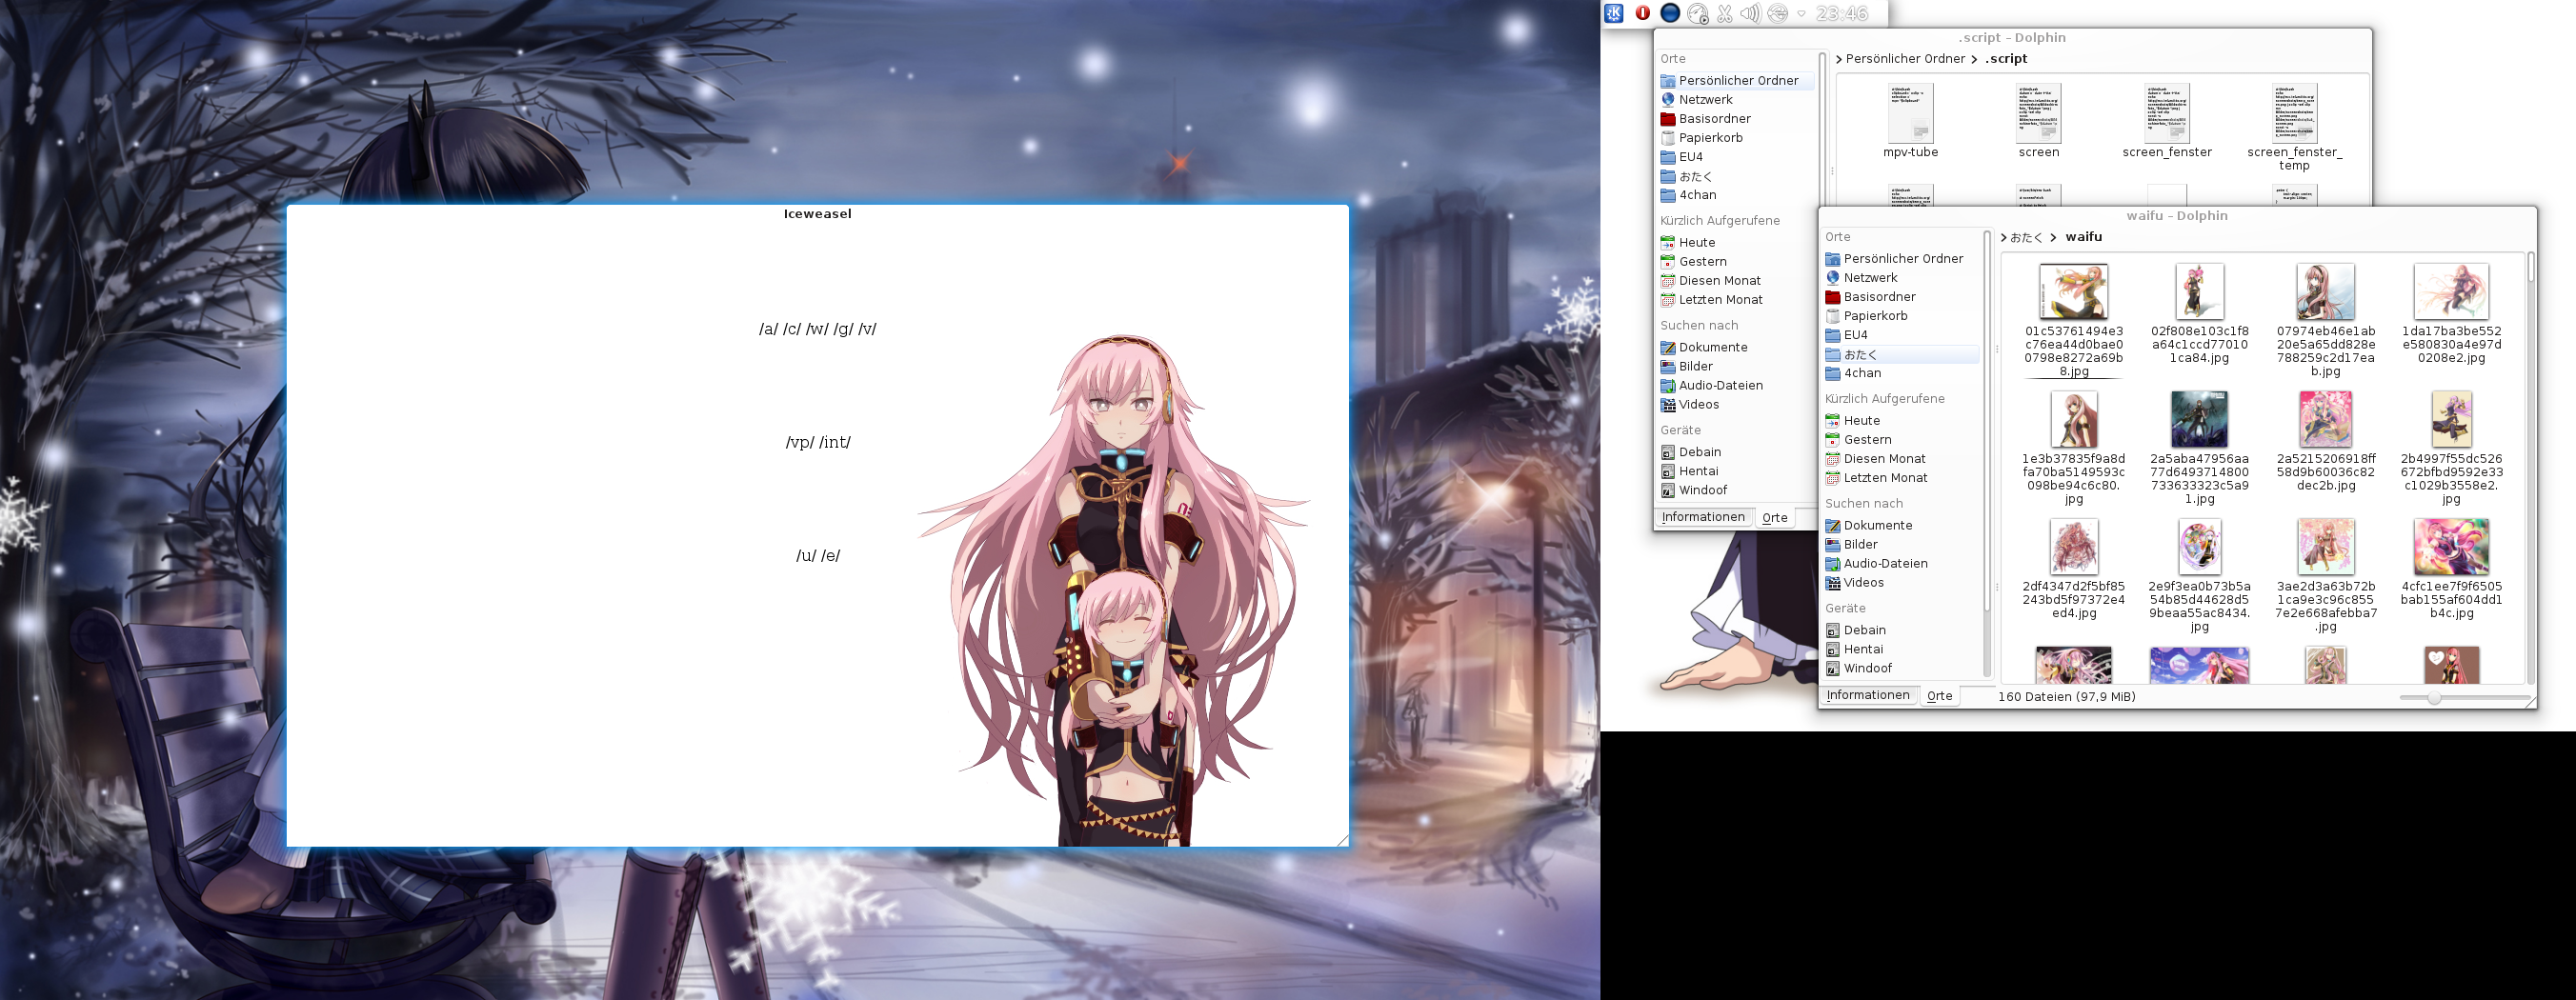Click breadcrumb Persönlicher Ordner in .script Dolphin
Image resolution: width=2576 pixels, height=1000 pixels.
1905,59
